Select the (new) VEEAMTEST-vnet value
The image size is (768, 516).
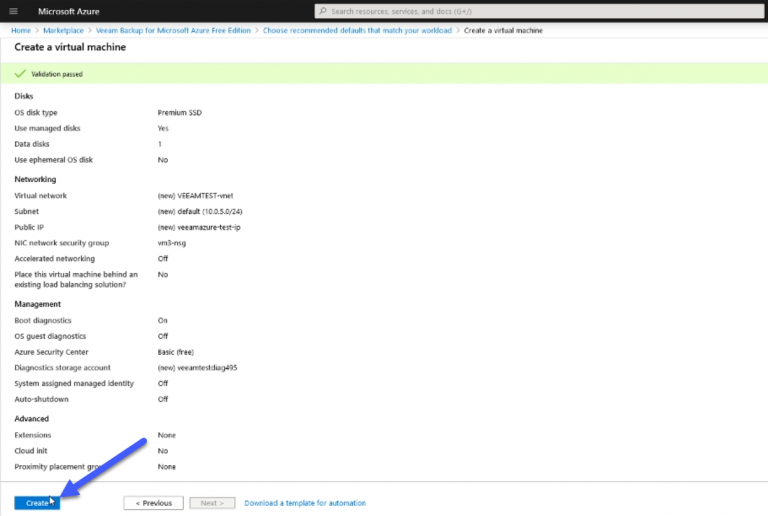195,195
